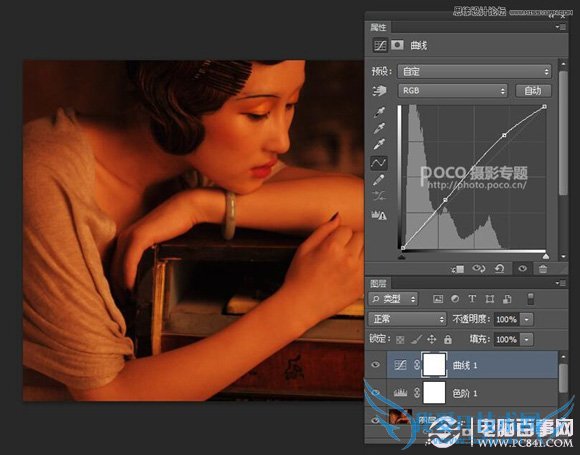
Task: Filter layers by shape layers icon
Action: (490, 299)
